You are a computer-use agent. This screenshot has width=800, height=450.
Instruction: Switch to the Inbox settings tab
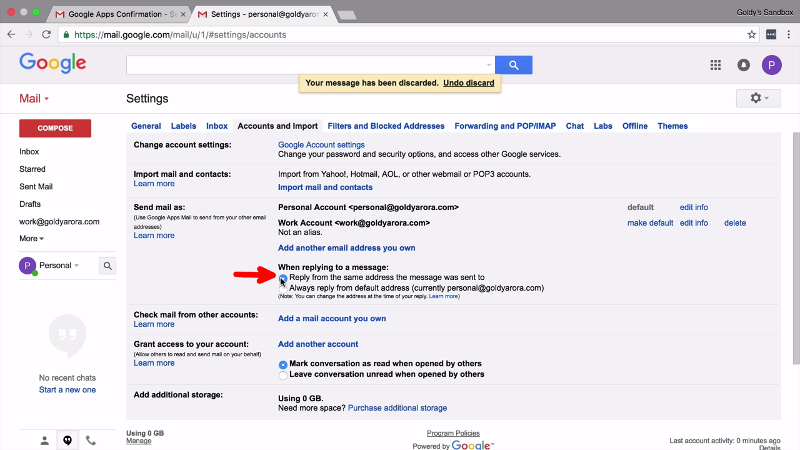click(x=217, y=126)
